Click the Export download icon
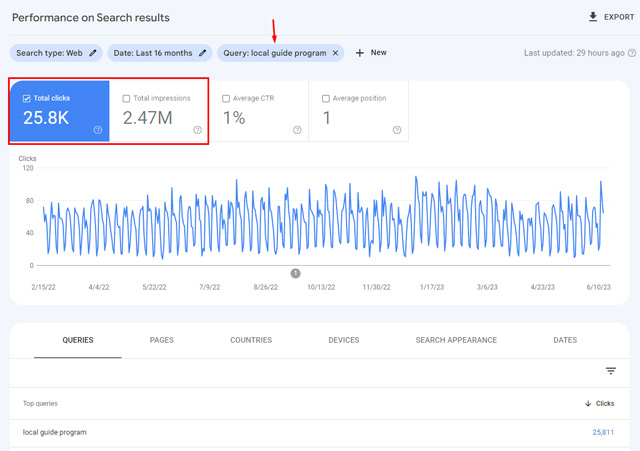This screenshot has width=640, height=451. (x=593, y=17)
